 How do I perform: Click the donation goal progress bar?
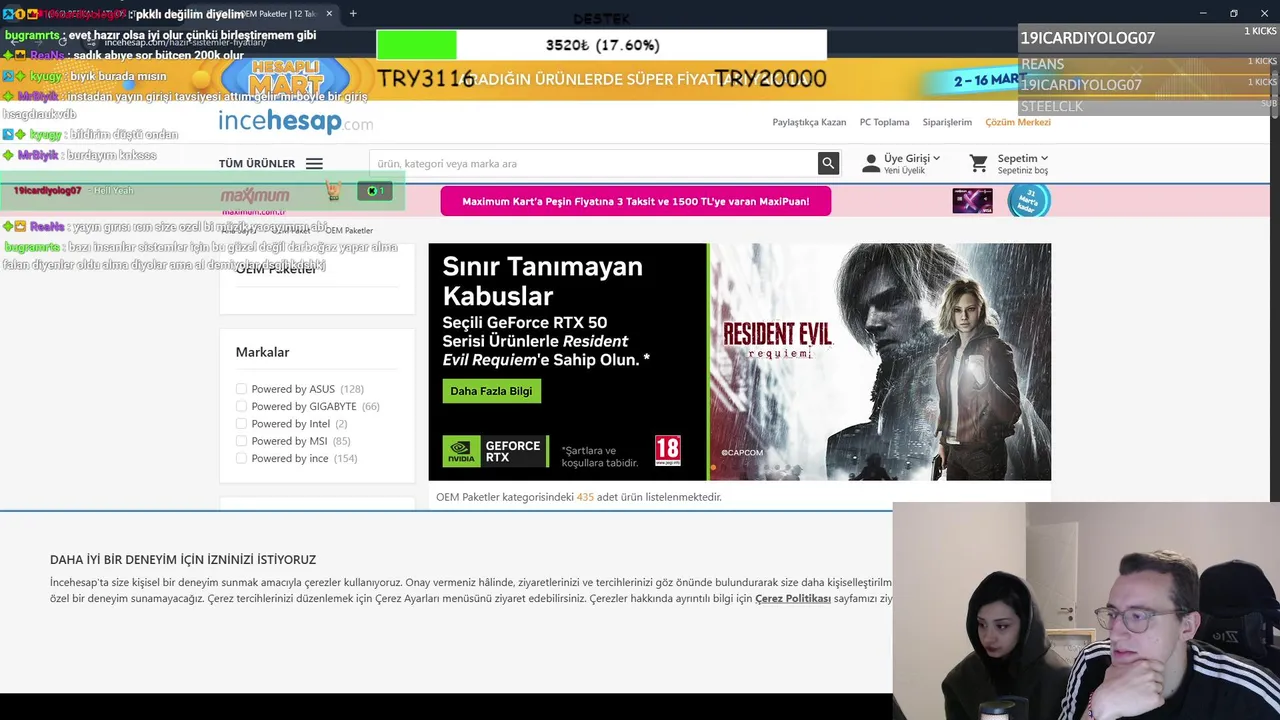tap(601, 45)
